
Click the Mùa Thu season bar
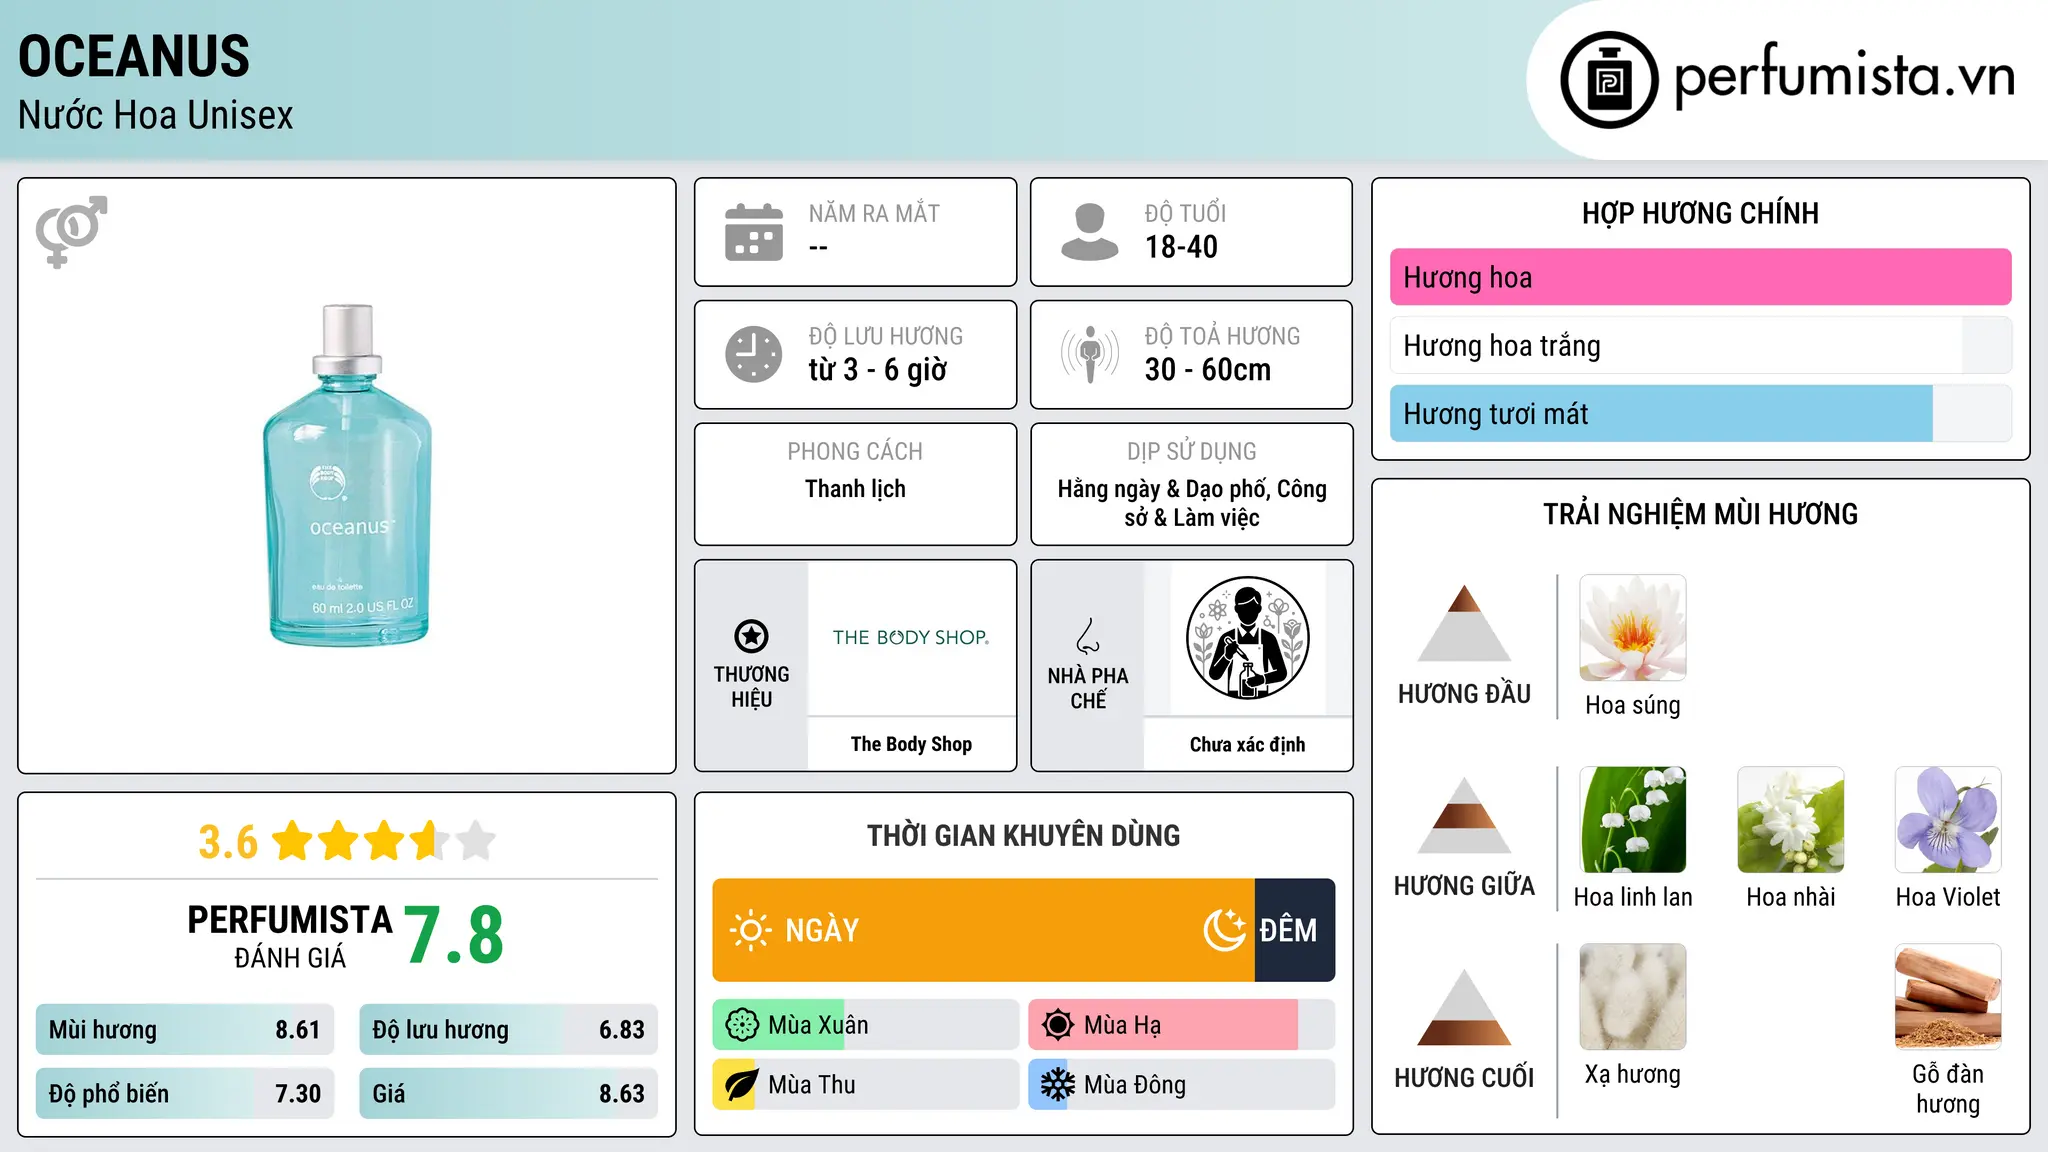(x=865, y=1085)
